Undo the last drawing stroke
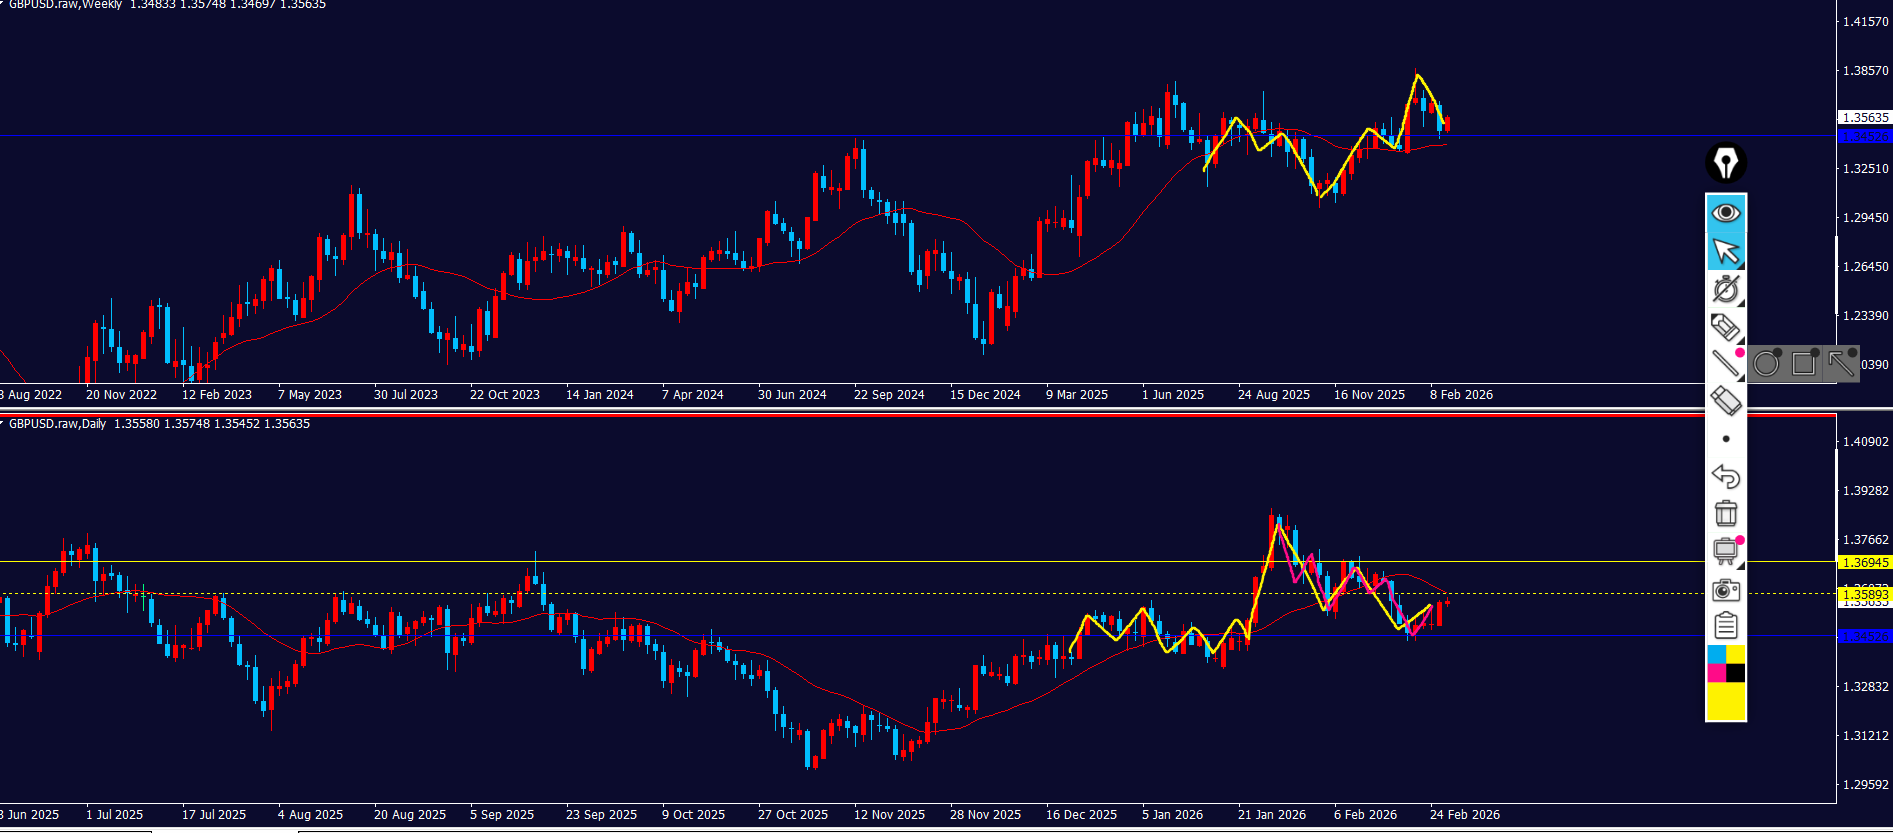This screenshot has height=833, width=1893. 1726,476
